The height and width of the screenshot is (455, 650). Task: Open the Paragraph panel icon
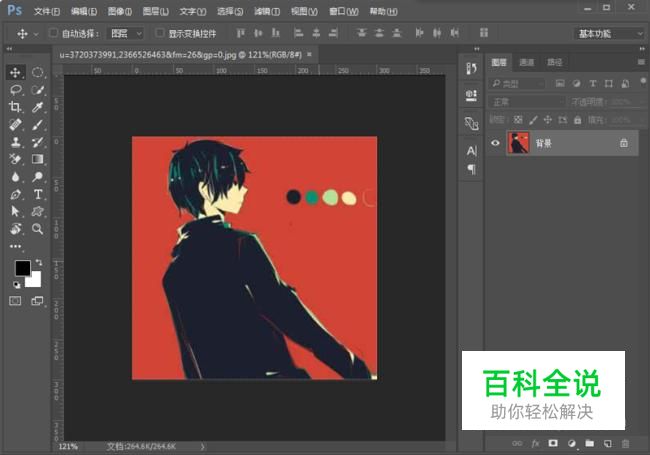click(471, 169)
